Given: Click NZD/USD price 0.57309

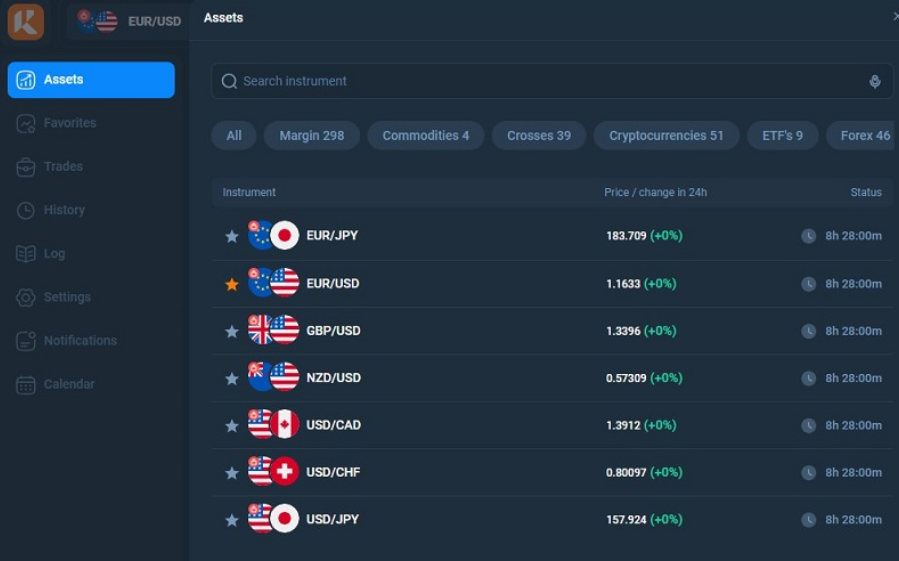Looking at the screenshot, I should tap(626, 378).
